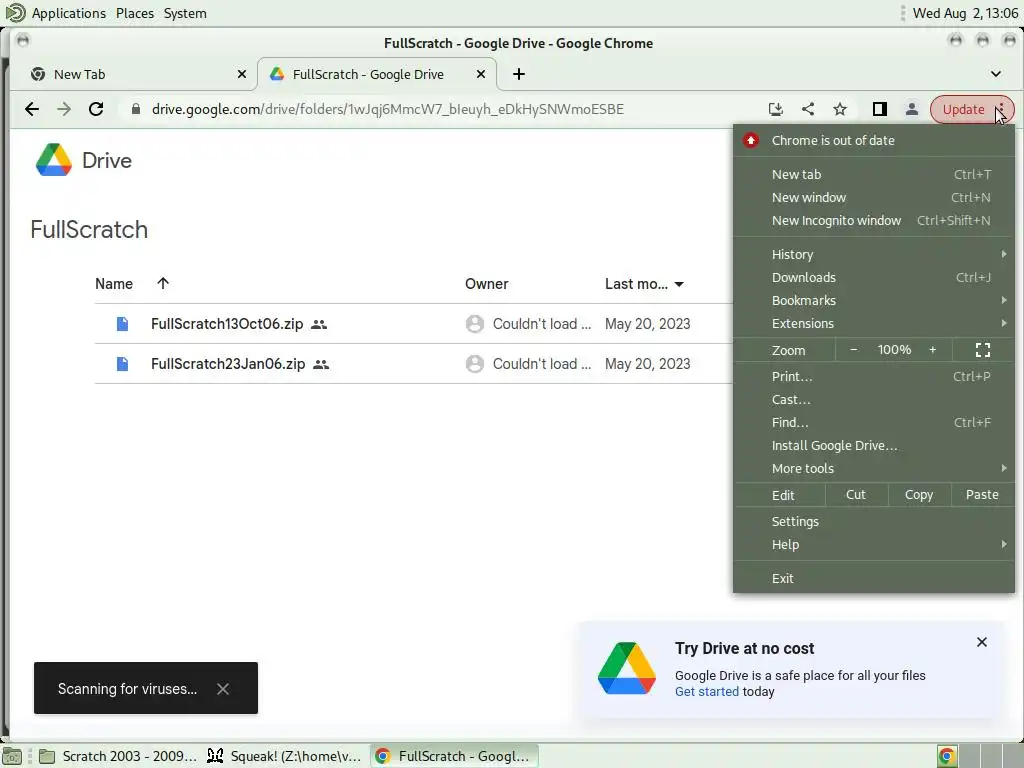Image resolution: width=1024 pixels, height=768 pixels.
Task: Click the Google Drive logo
Action: pyautogui.click(x=54, y=160)
